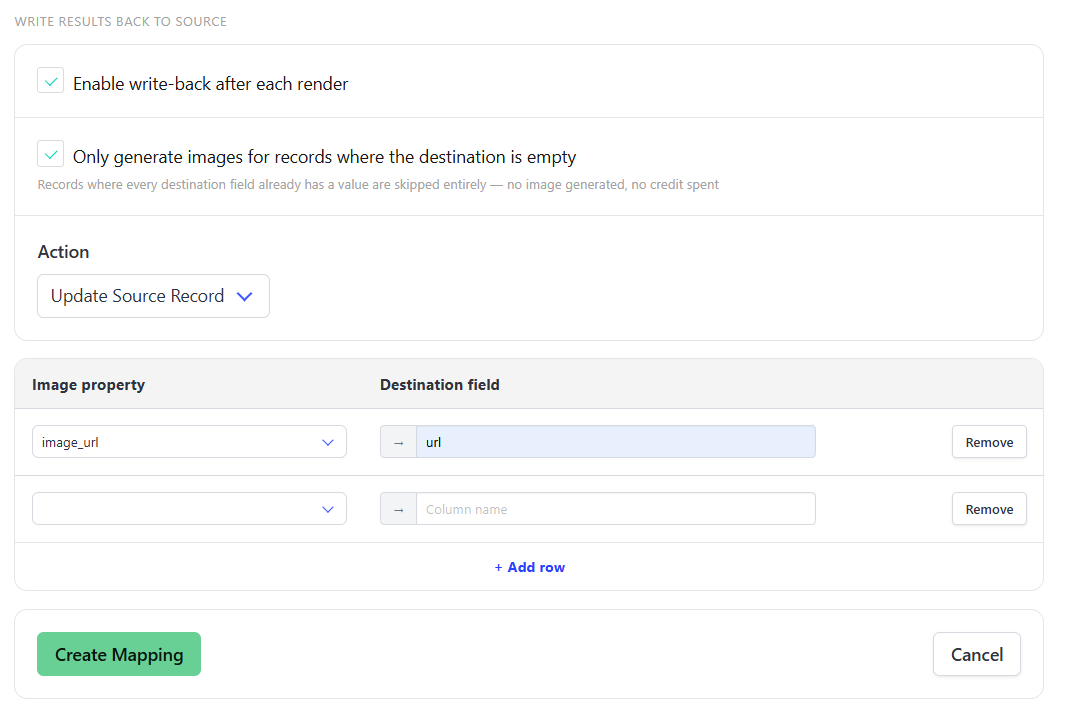1072x714 pixels.
Task: Click the Enable write-back label text
Action: (x=211, y=84)
